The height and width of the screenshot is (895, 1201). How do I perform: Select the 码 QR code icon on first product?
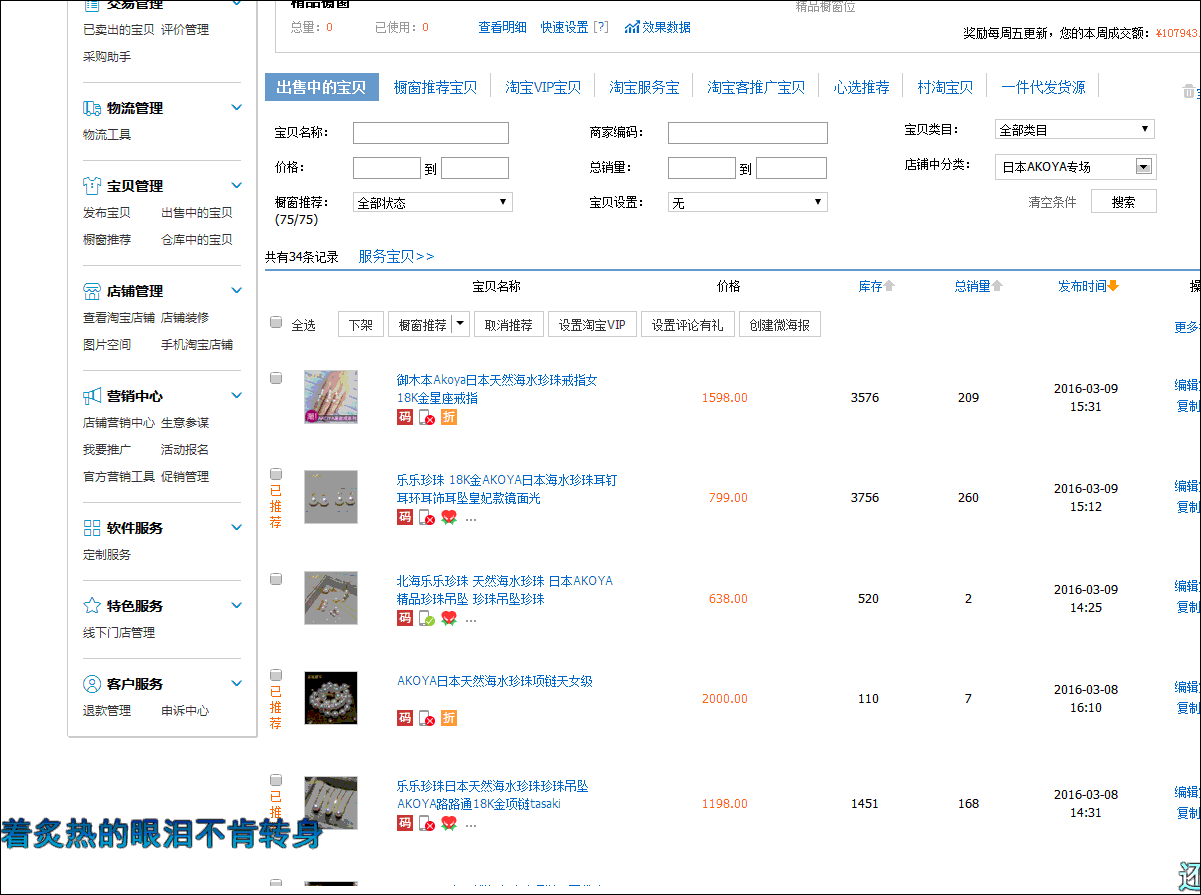pyautogui.click(x=404, y=417)
